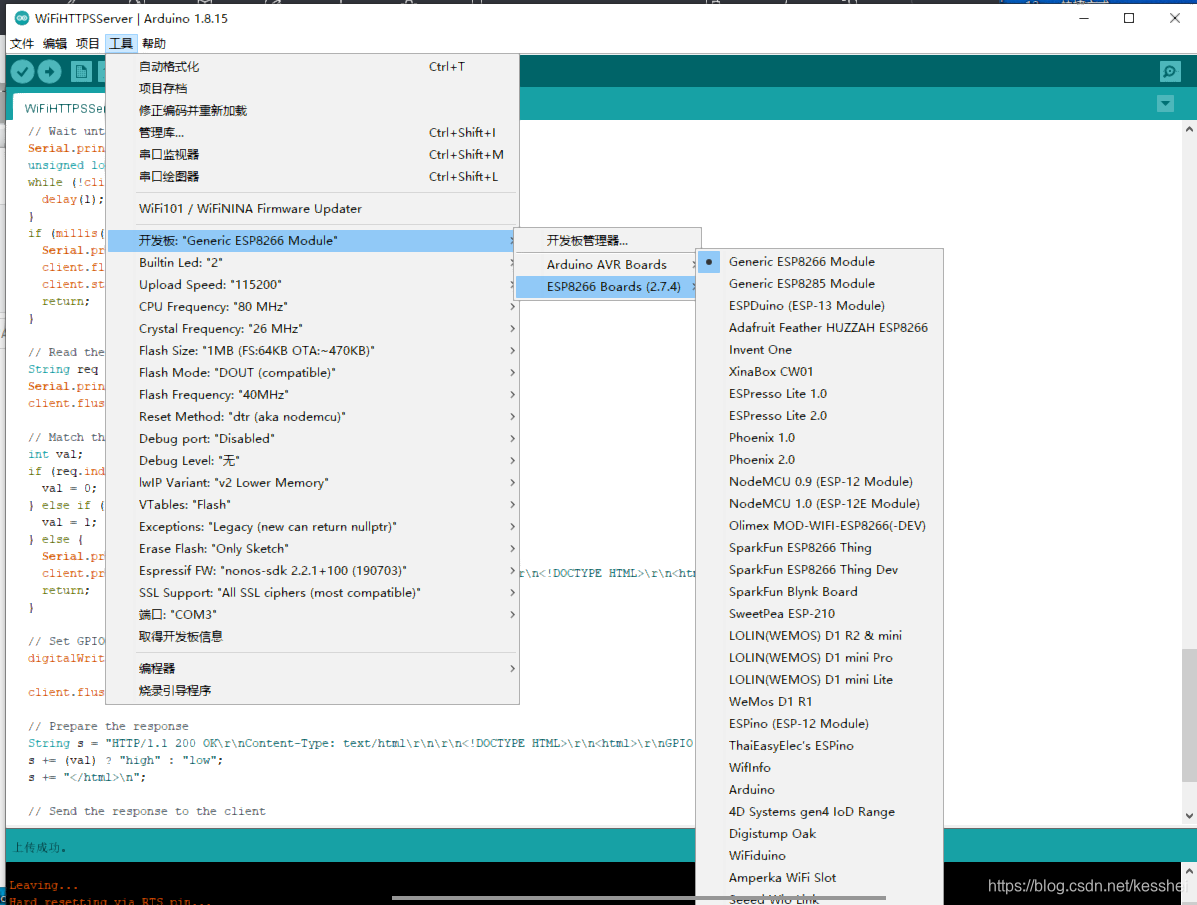Open the 文件 menu
The image size is (1197, 905).
22,44
